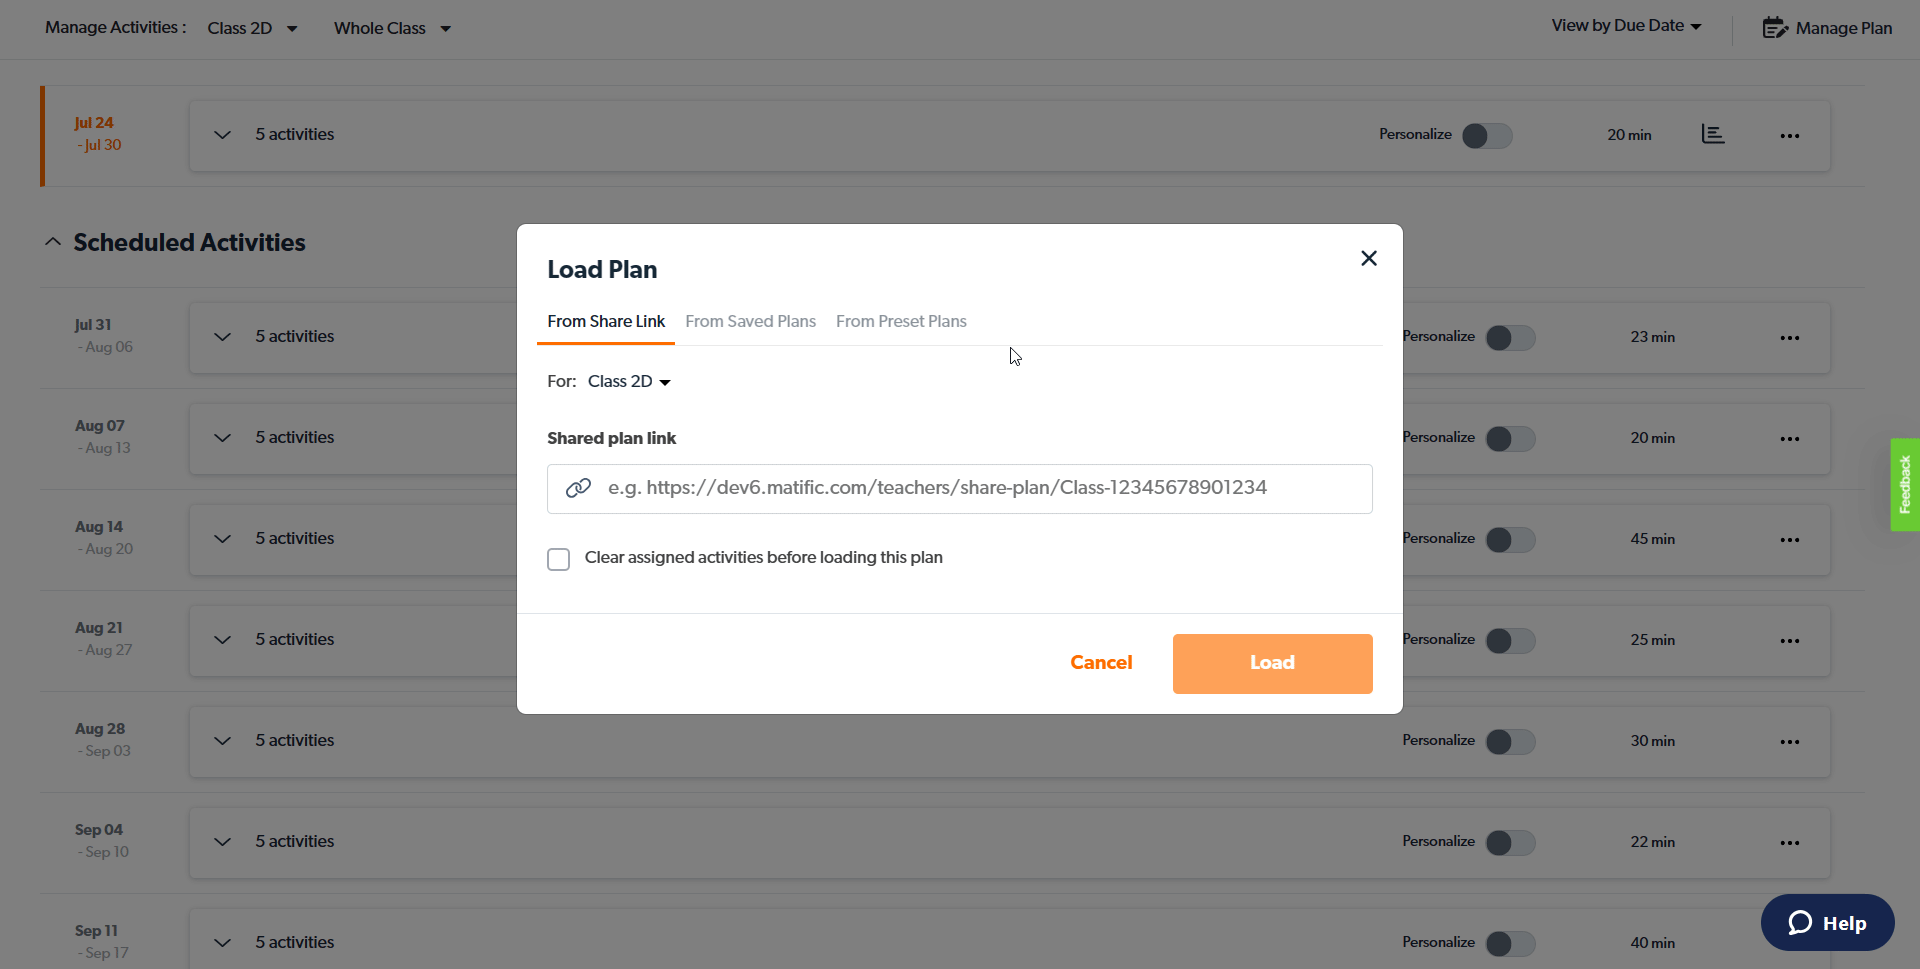Image resolution: width=1920 pixels, height=969 pixels.
Task: Open the ellipsis menu on the Sep 11 row
Action: coord(1789,942)
